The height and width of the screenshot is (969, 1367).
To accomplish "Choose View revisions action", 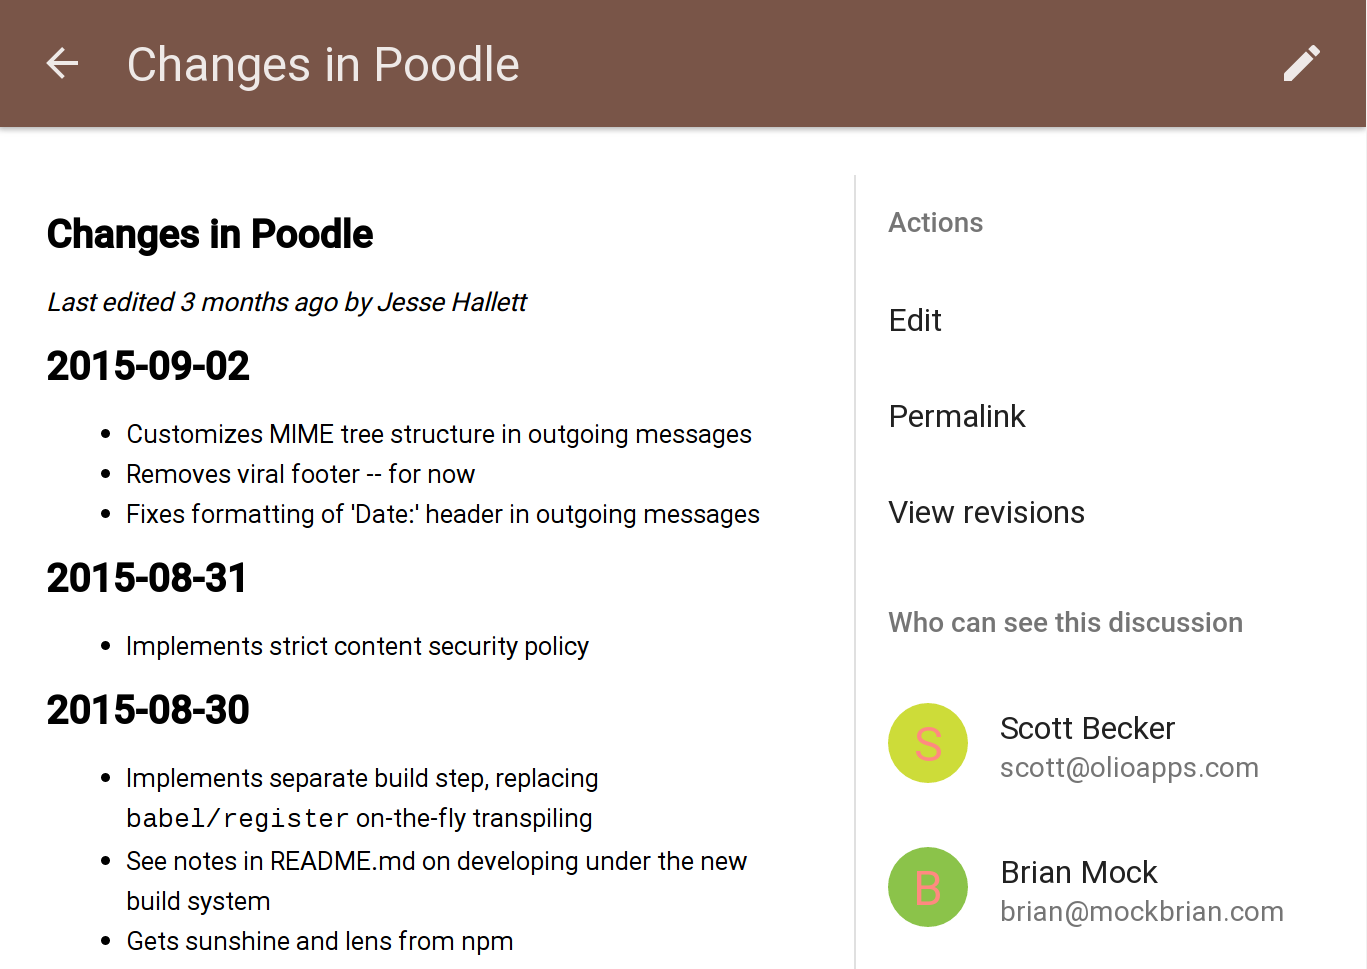I will pos(987,512).
